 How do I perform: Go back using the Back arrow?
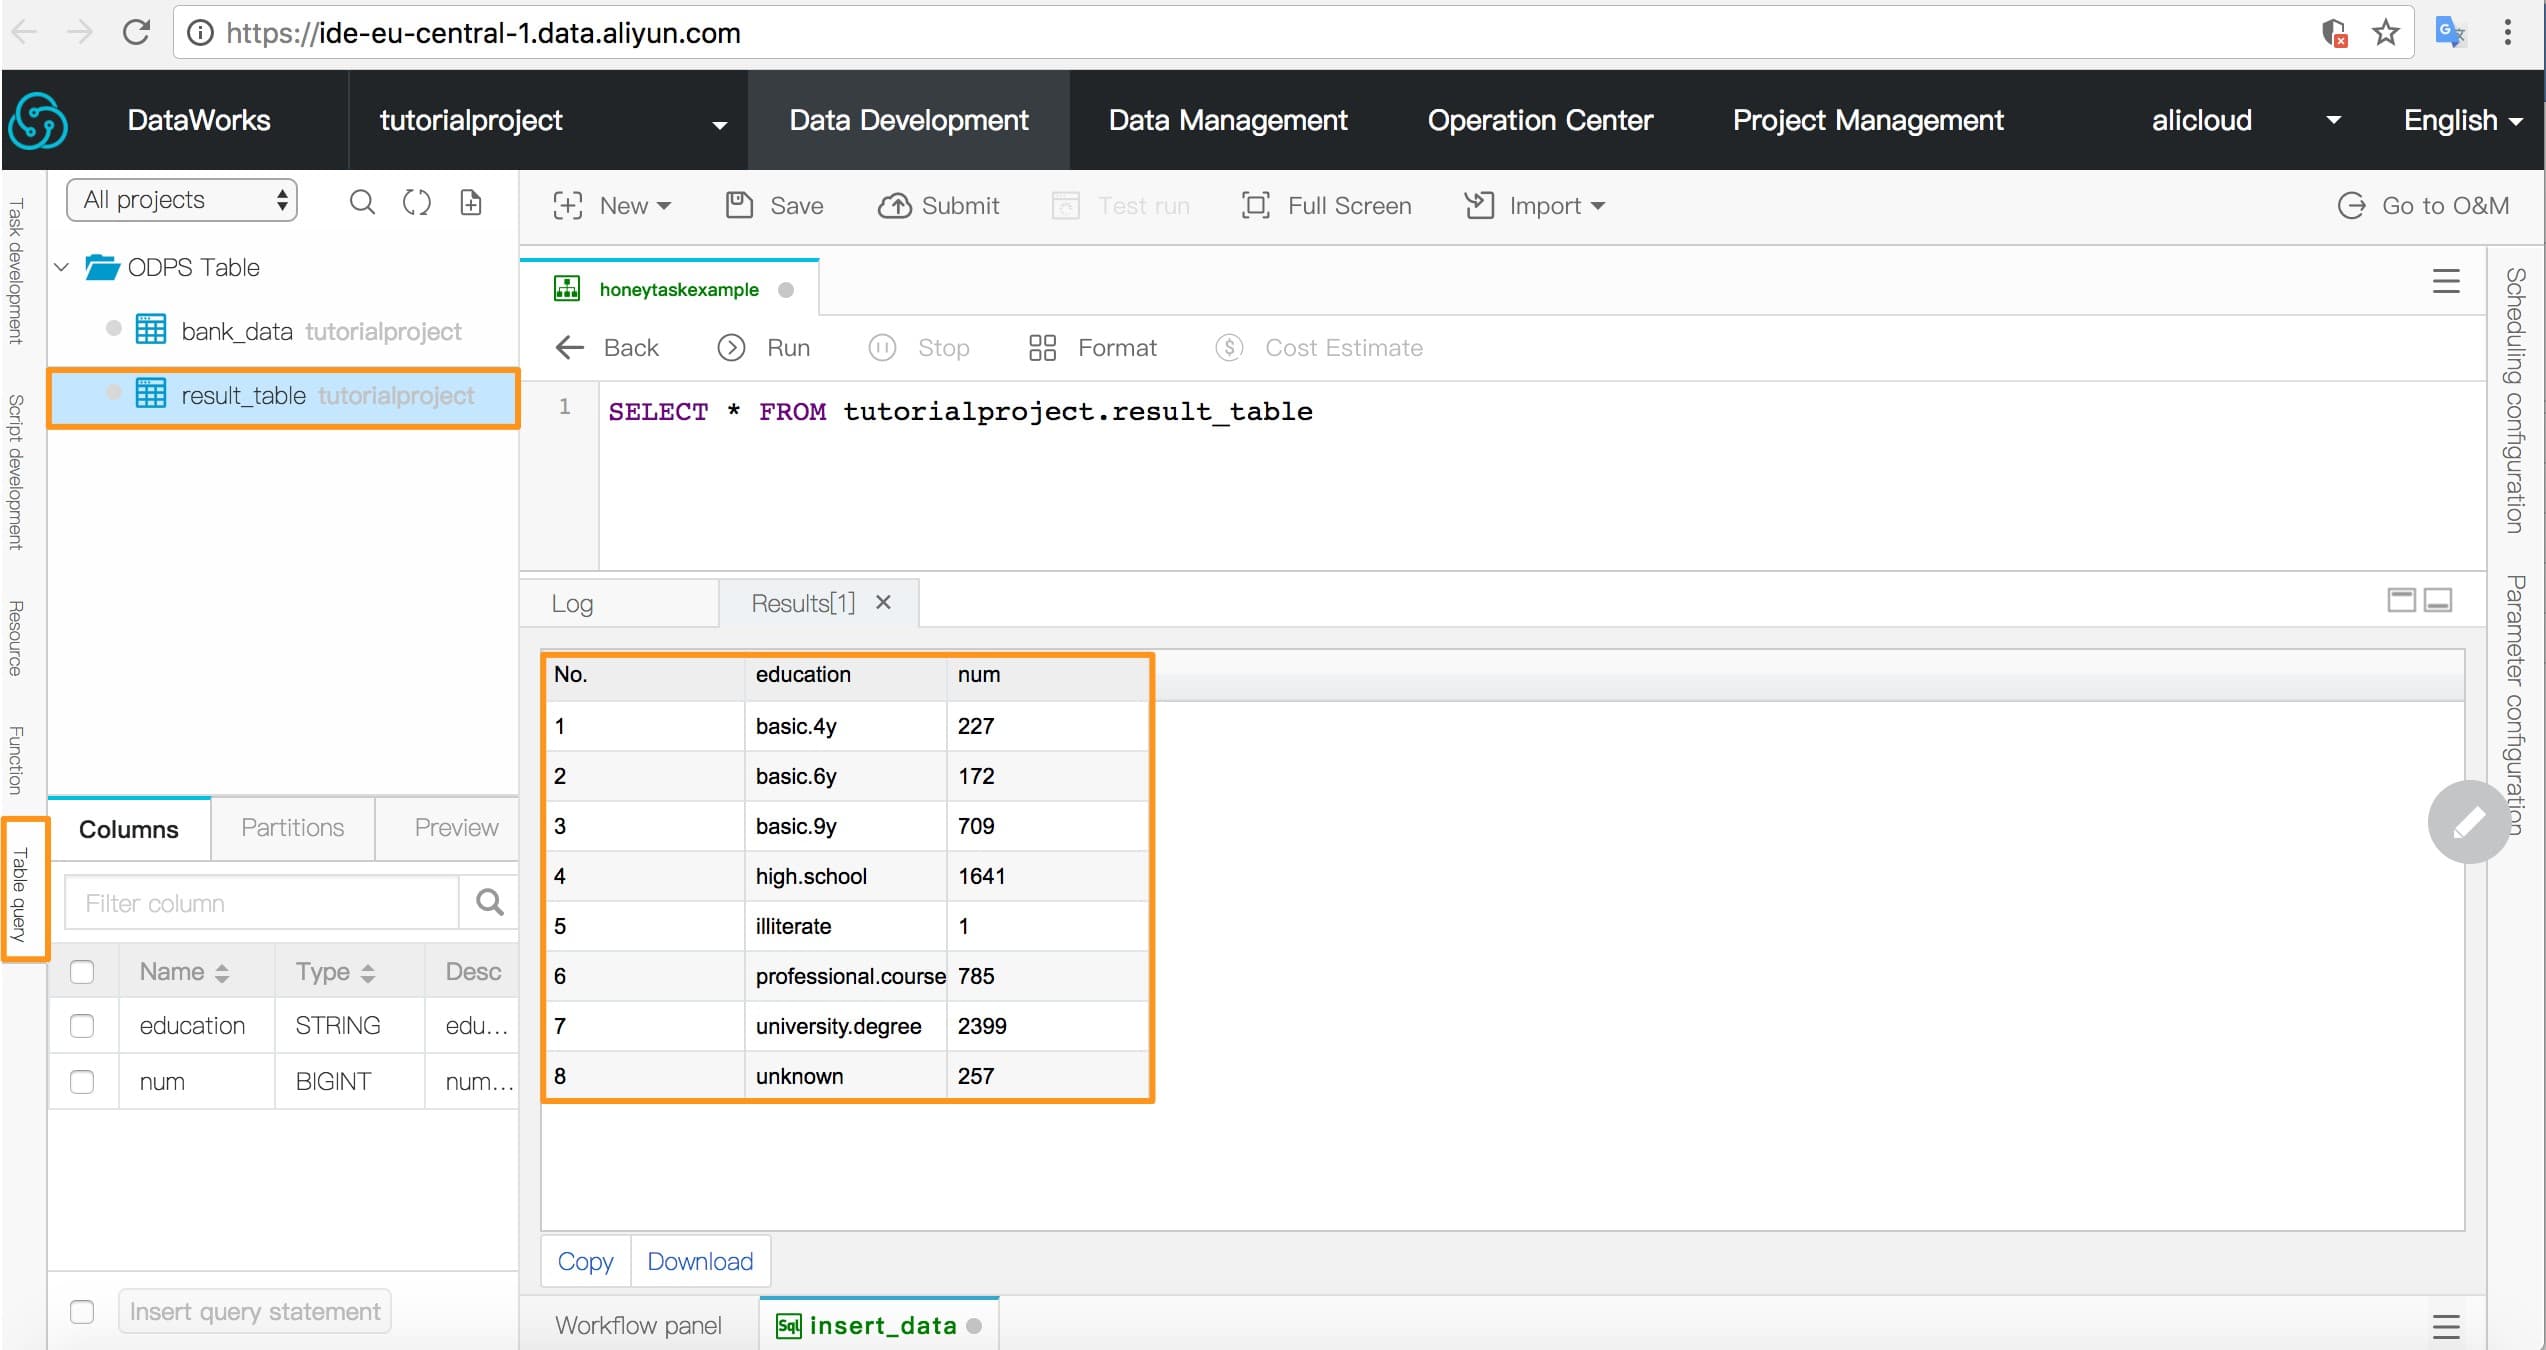[x=607, y=348]
